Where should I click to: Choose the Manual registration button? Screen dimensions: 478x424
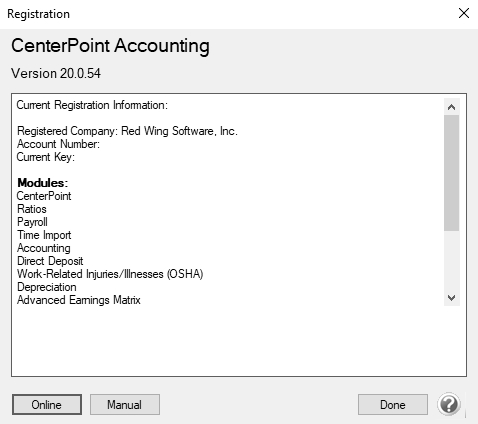click(x=125, y=405)
